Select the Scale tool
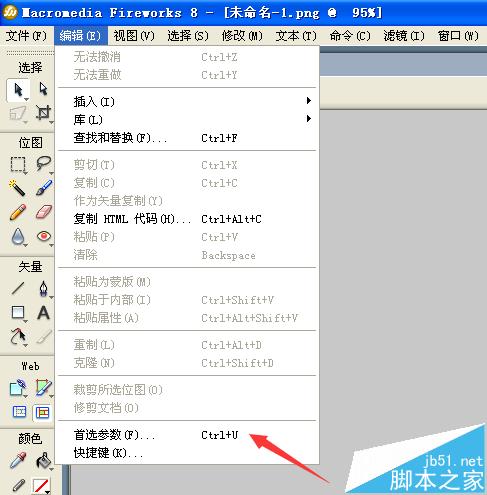The image size is (487, 495). tap(18, 114)
